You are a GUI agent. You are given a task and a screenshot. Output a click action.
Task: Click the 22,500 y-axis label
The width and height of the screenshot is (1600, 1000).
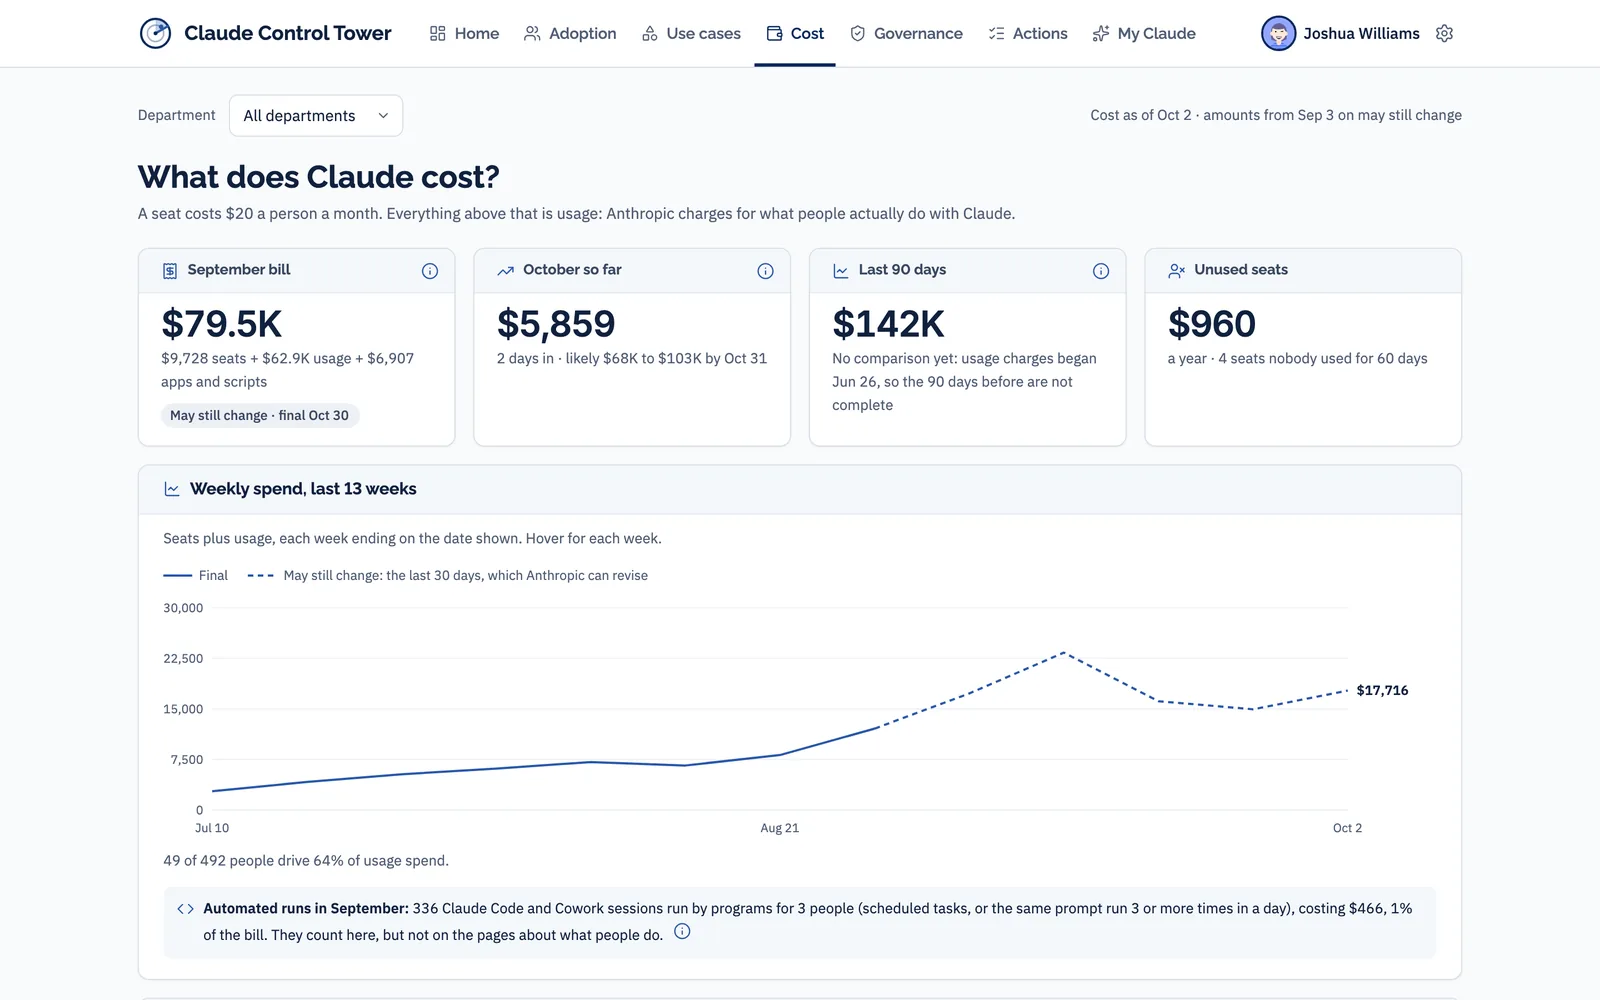(183, 659)
